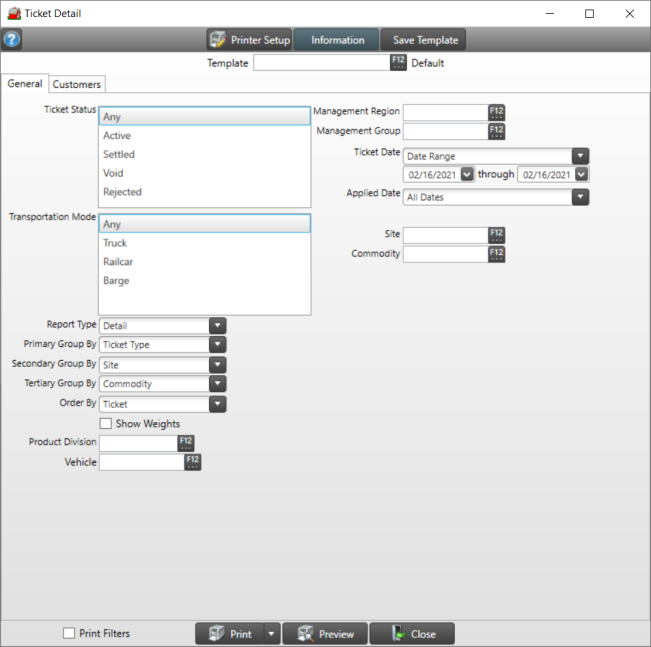Click the Preview button
The width and height of the screenshot is (651, 647).
(x=325, y=634)
